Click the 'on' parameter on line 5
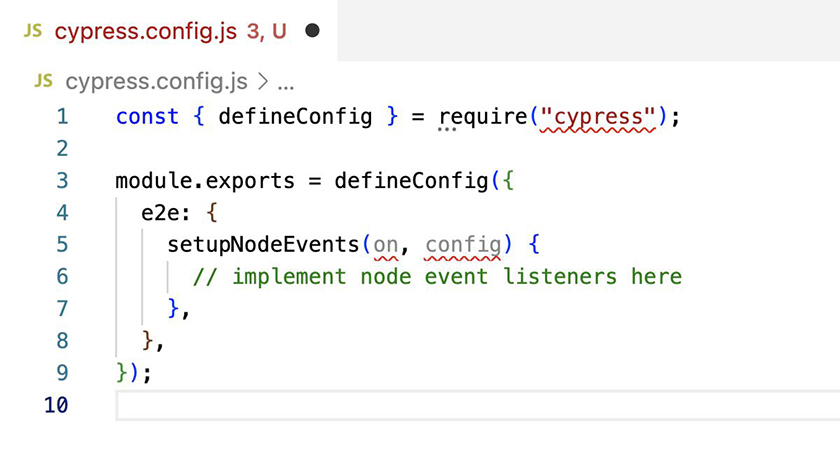840x449 pixels. click(x=386, y=246)
